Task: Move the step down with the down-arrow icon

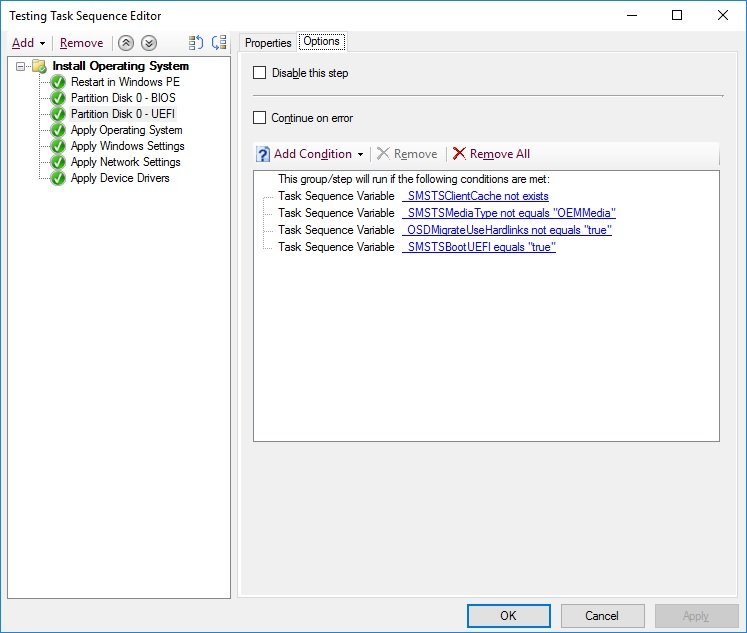Action: tap(149, 43)
